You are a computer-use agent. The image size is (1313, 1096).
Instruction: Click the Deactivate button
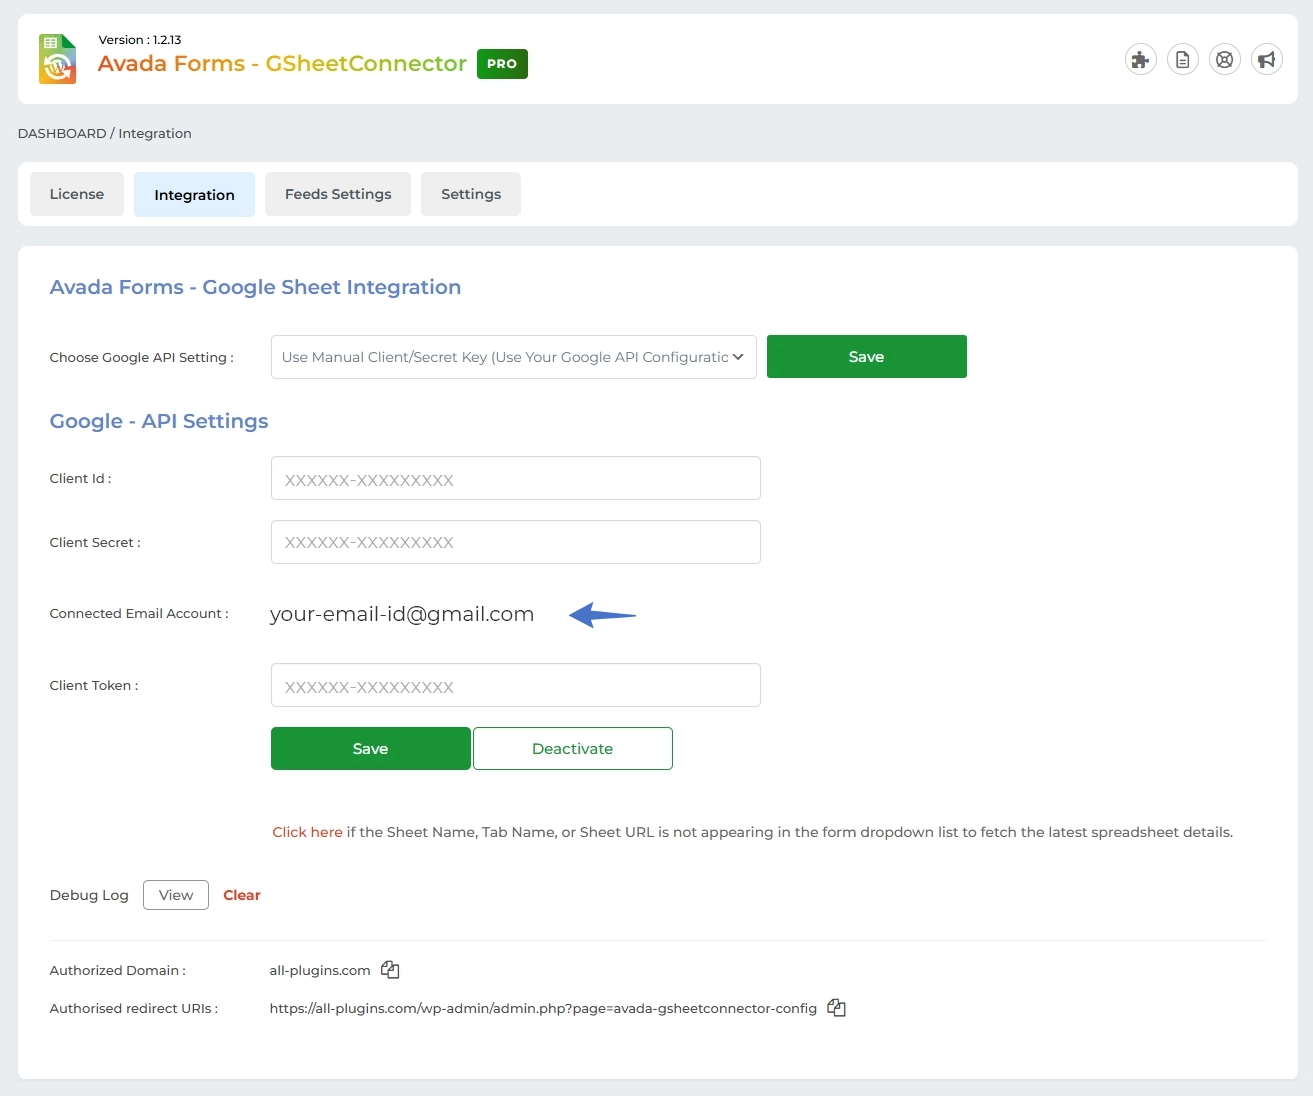point(572,749)
